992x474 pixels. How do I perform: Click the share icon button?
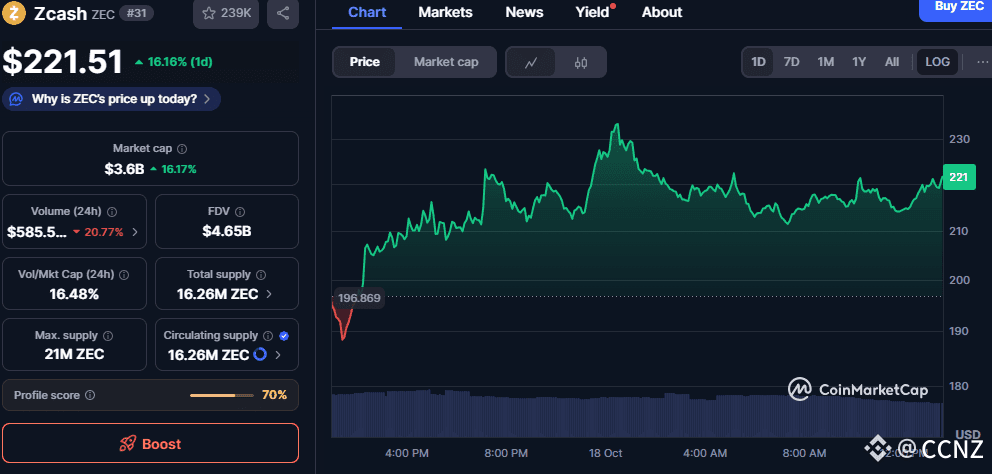click(283, 14)
